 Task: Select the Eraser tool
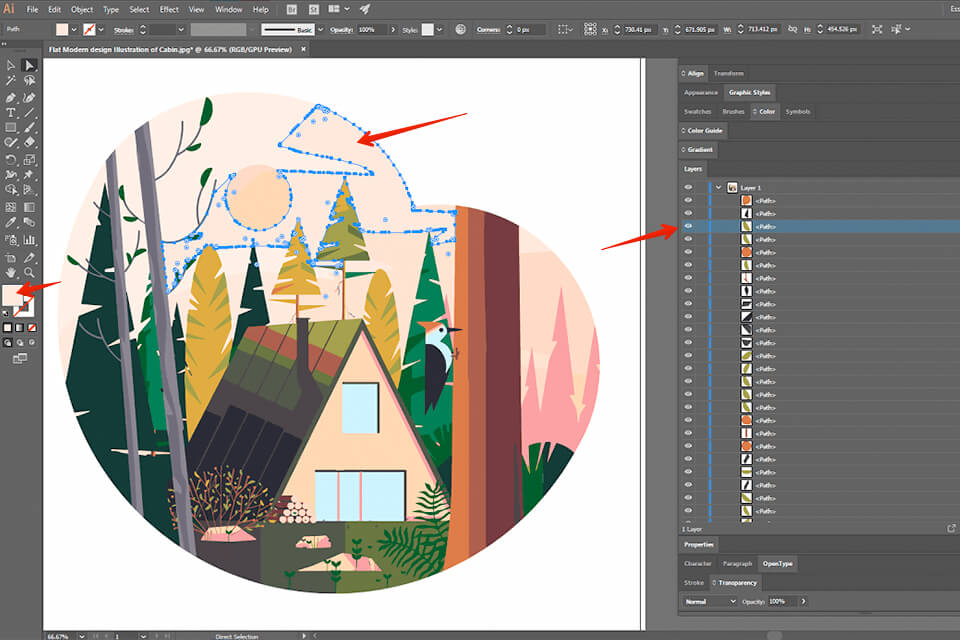point(30,143)
